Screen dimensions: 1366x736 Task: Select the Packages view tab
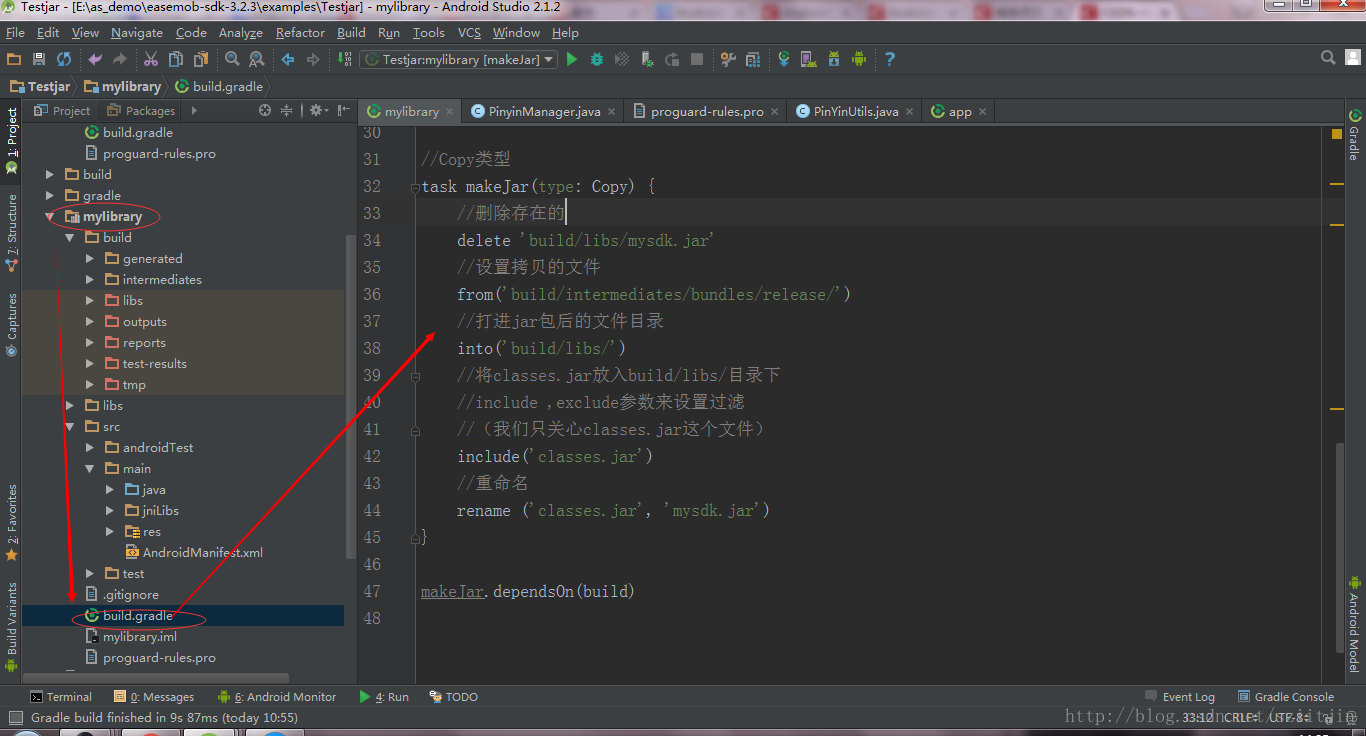point(141,110)
